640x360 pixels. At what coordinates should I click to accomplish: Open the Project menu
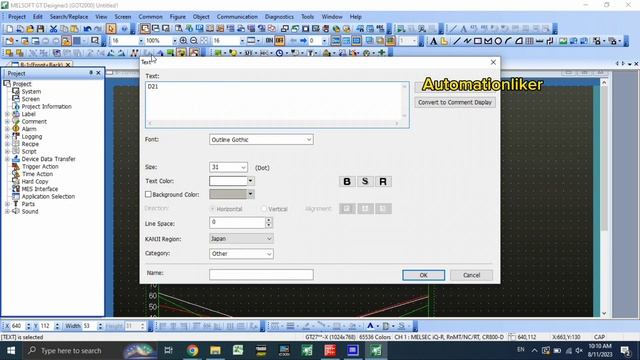tap(17, 17)
